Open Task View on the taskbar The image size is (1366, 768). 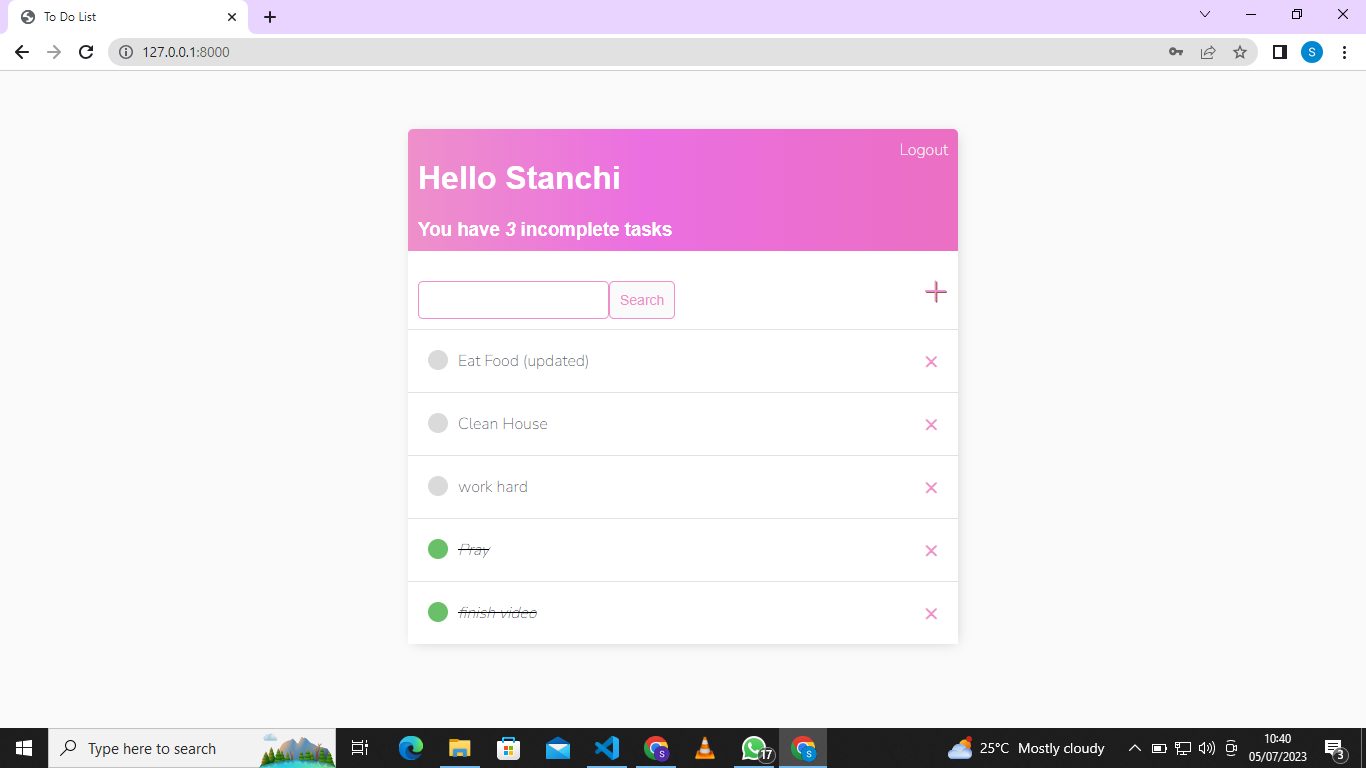pyautogui.click(x=360, y=748)
